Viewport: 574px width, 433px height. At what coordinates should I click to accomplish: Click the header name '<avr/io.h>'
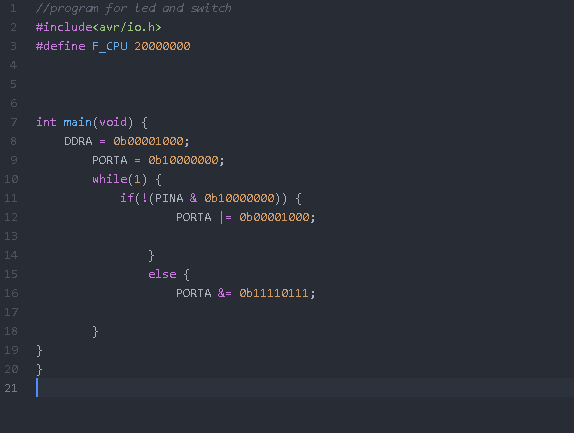[127, 27]
